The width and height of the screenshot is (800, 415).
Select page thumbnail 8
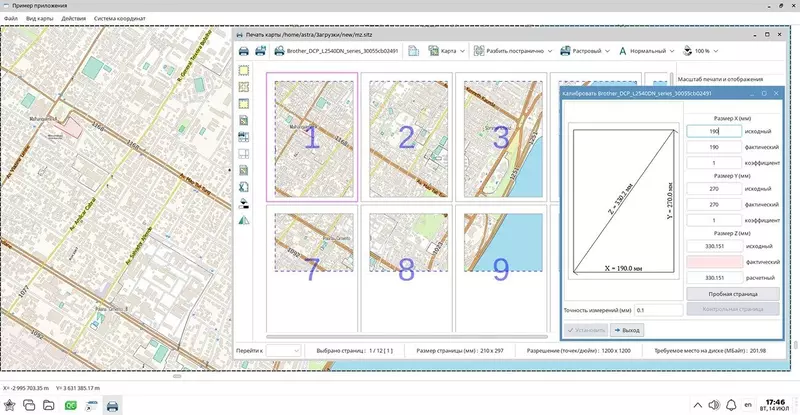click(x=407, y=268)
